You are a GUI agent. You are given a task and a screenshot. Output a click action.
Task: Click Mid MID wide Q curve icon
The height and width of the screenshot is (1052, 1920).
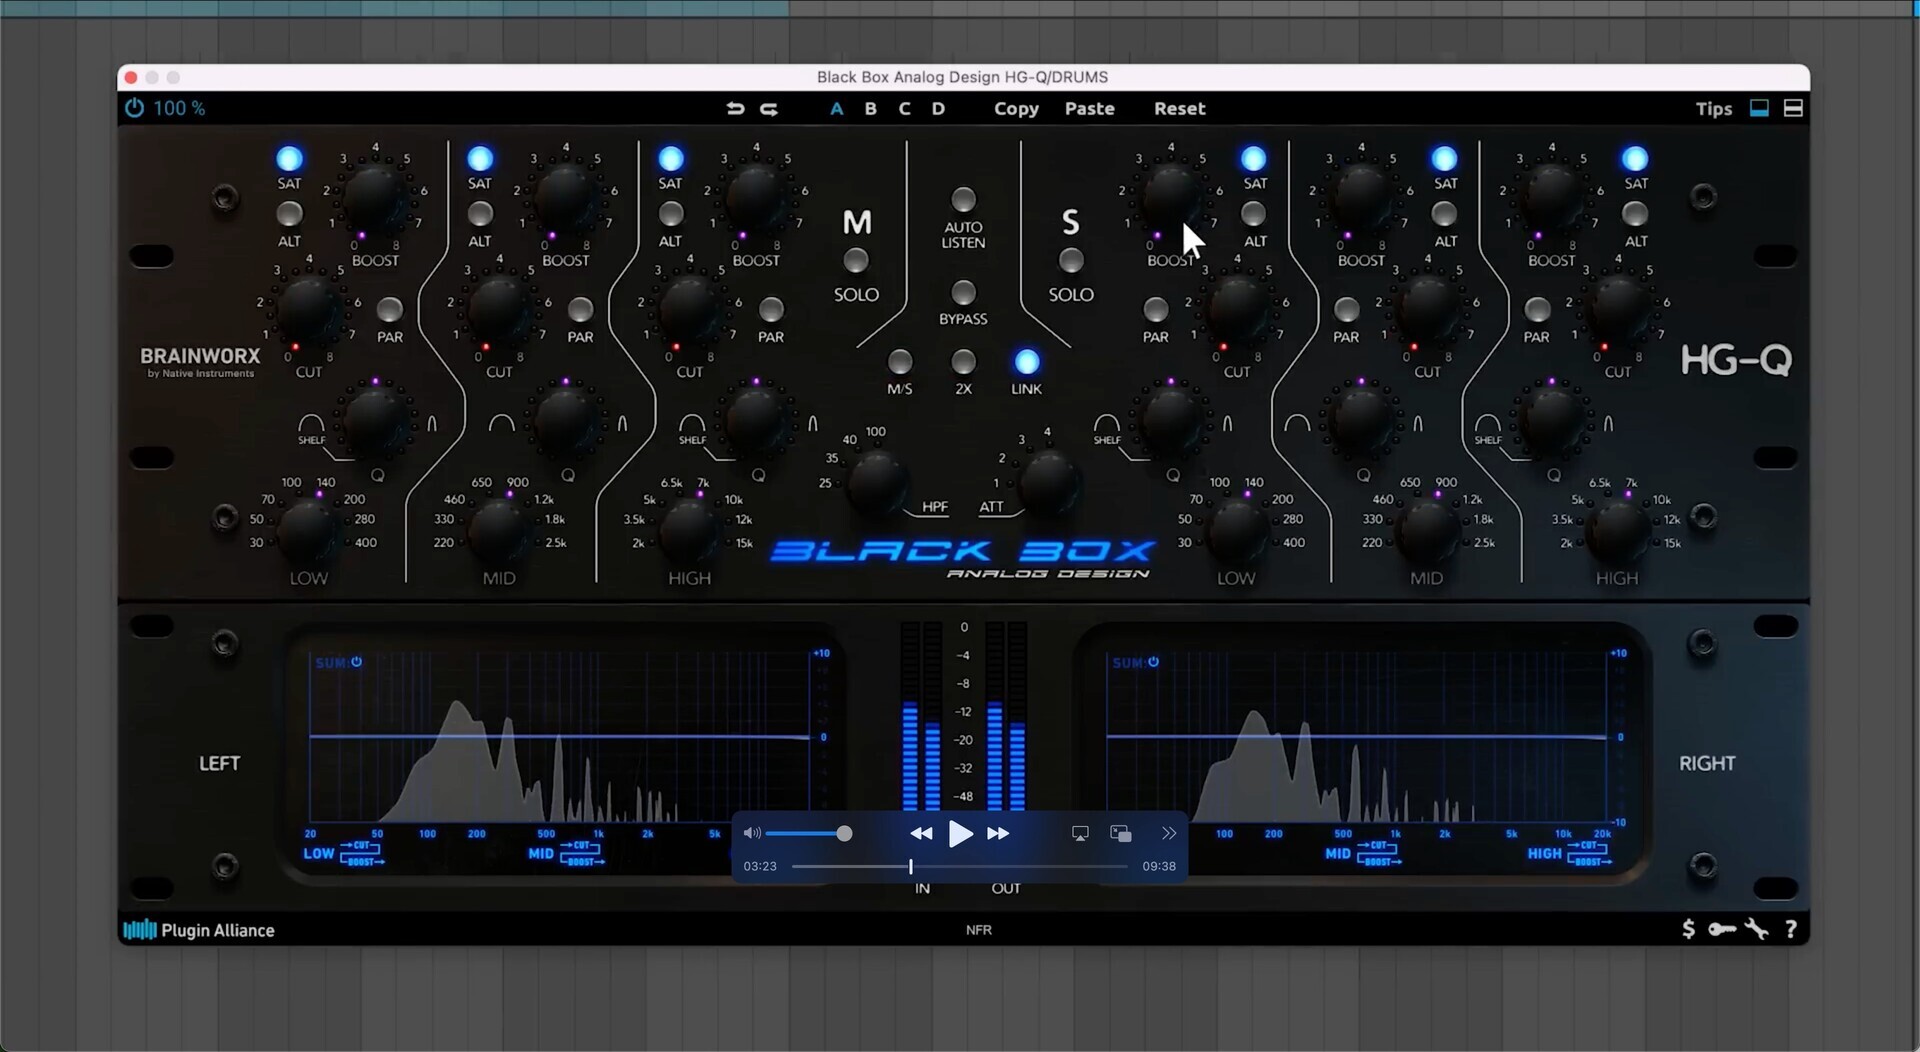[502, 423]
